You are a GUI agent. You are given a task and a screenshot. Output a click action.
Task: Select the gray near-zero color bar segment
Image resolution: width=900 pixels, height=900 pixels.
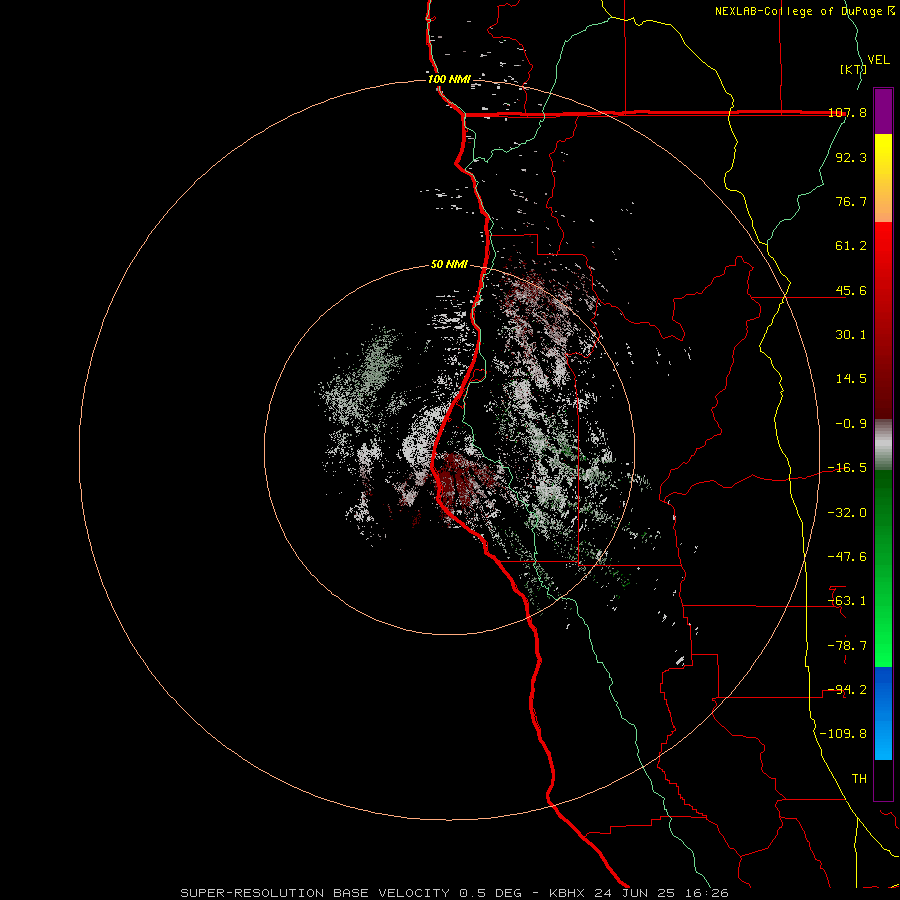point(883,445)
